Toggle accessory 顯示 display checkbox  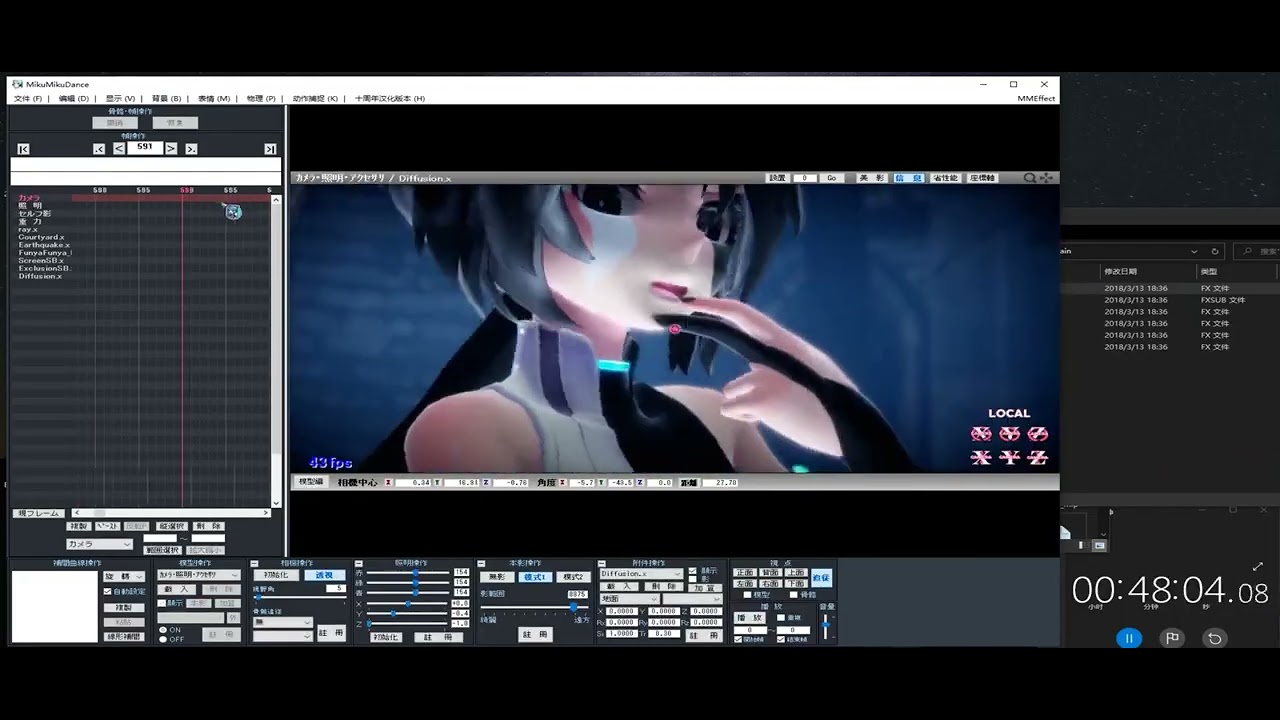pyautogui.click(x=692, y=571)
